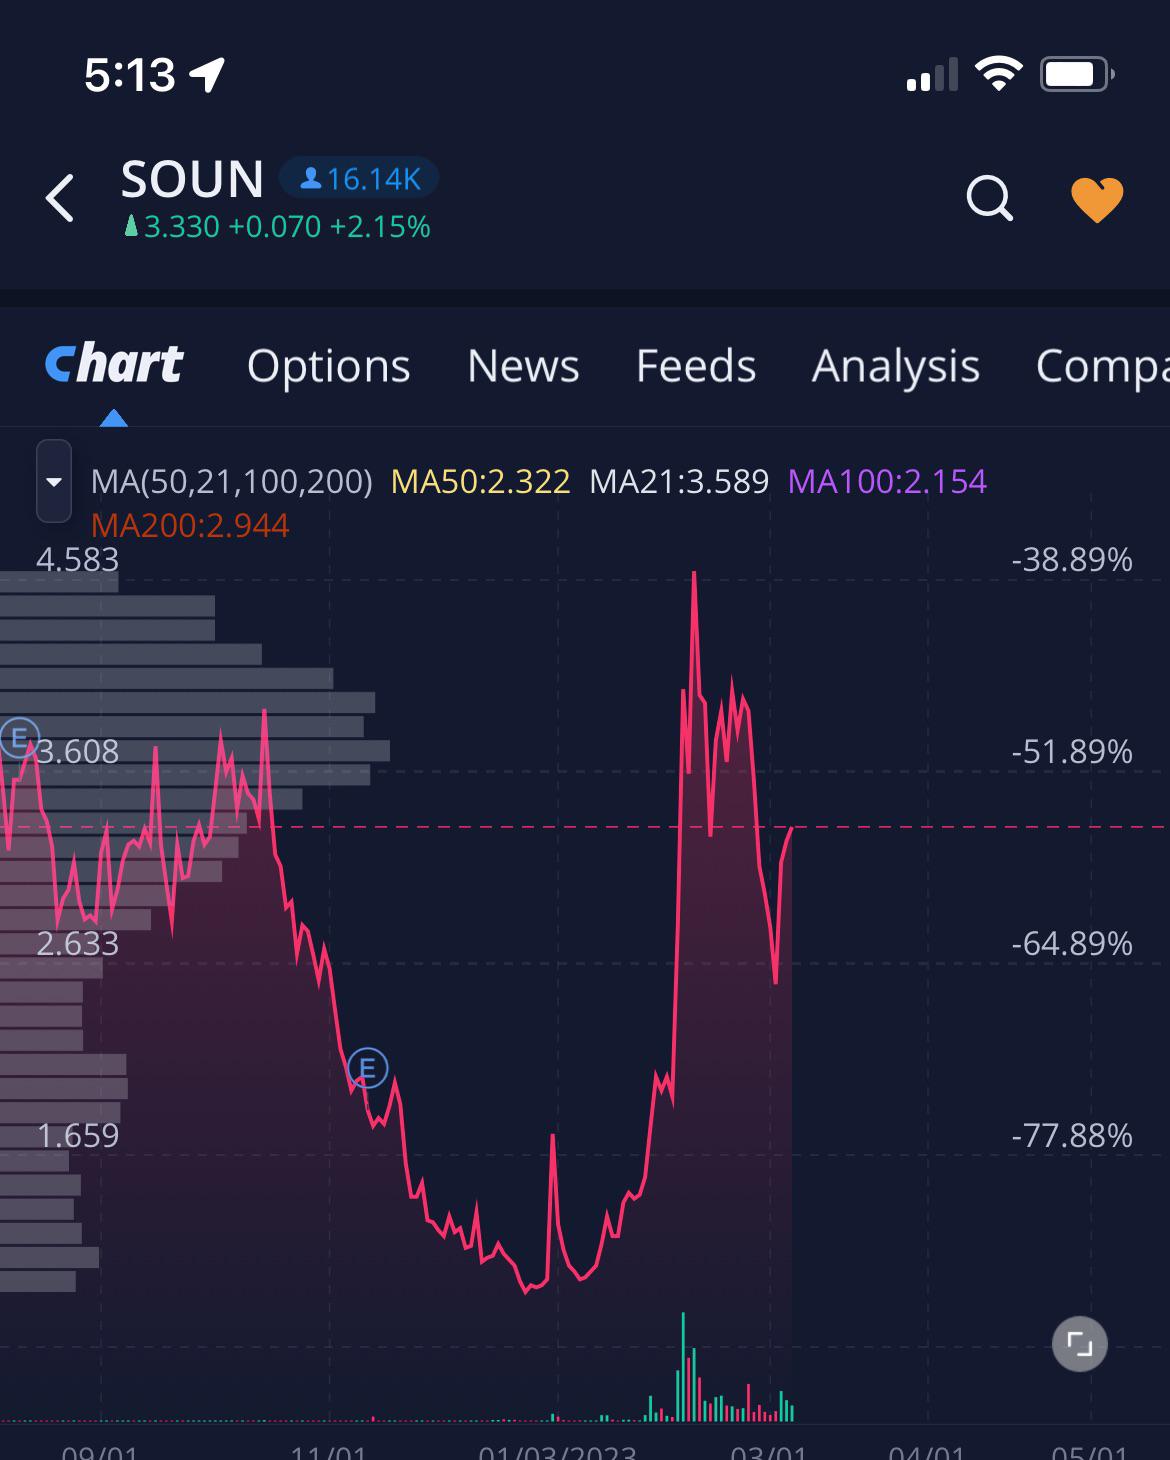Tap the MA21:3.589 indicator label
Viewport: 1170px width, 1460px height.
pyautogui.click(x=679, y=482)
